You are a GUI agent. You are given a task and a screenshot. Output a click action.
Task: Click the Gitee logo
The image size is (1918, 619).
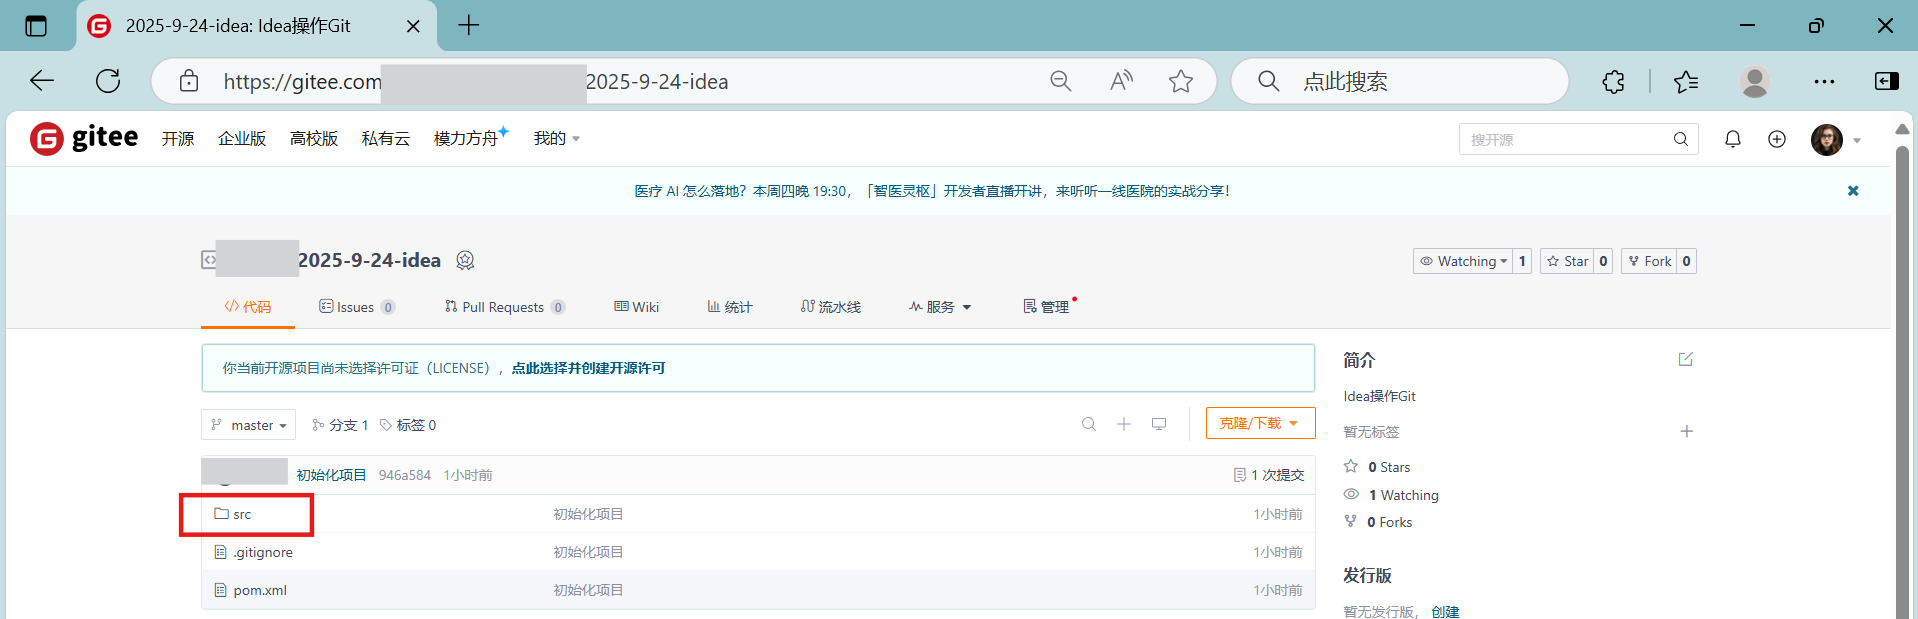coord(84,138)
